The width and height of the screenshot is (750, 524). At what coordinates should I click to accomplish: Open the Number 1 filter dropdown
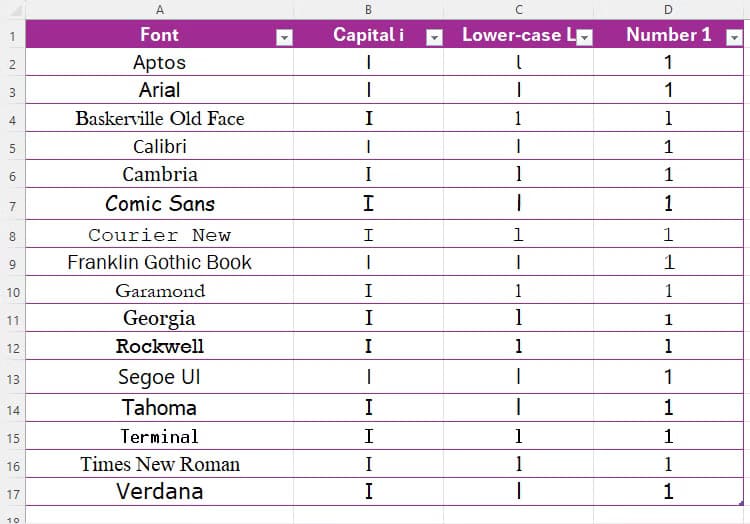tap(735, 37)
